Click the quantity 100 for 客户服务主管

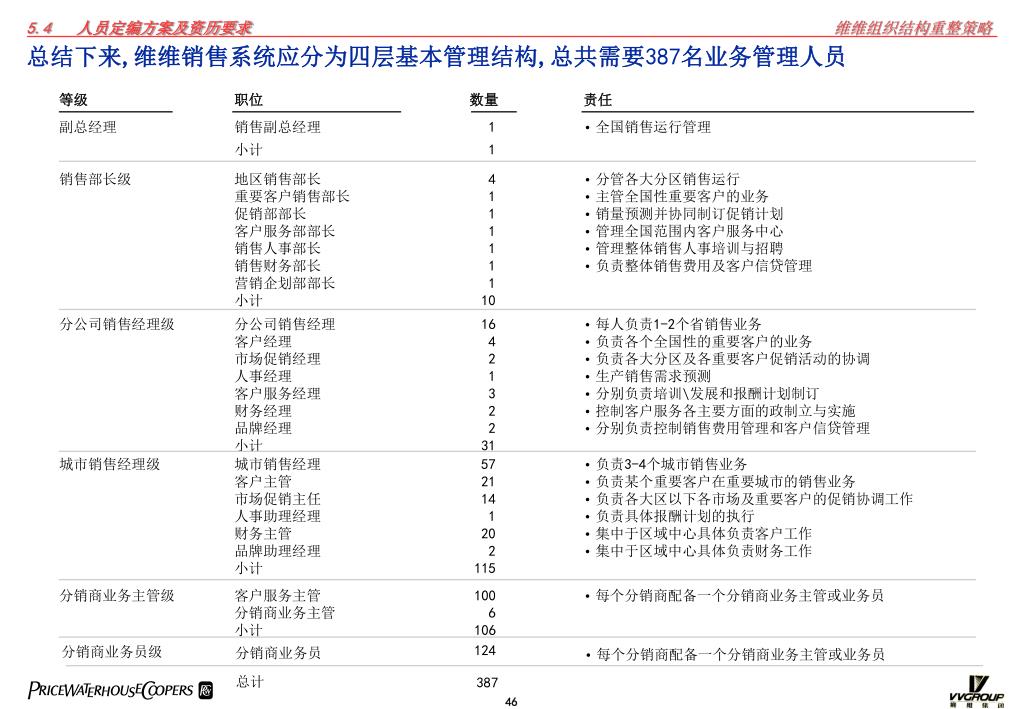pos(485,596)
